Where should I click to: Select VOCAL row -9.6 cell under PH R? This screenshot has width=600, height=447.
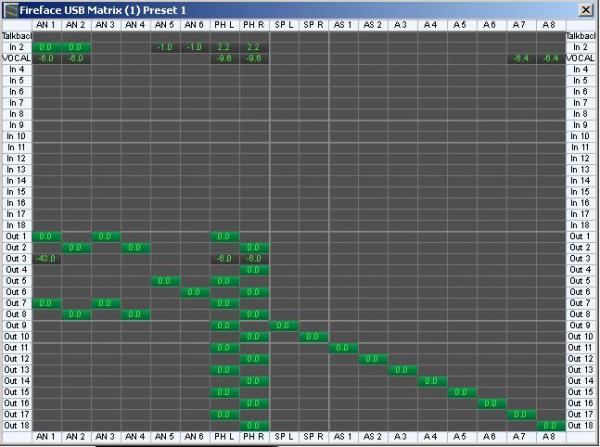[254, 58]
